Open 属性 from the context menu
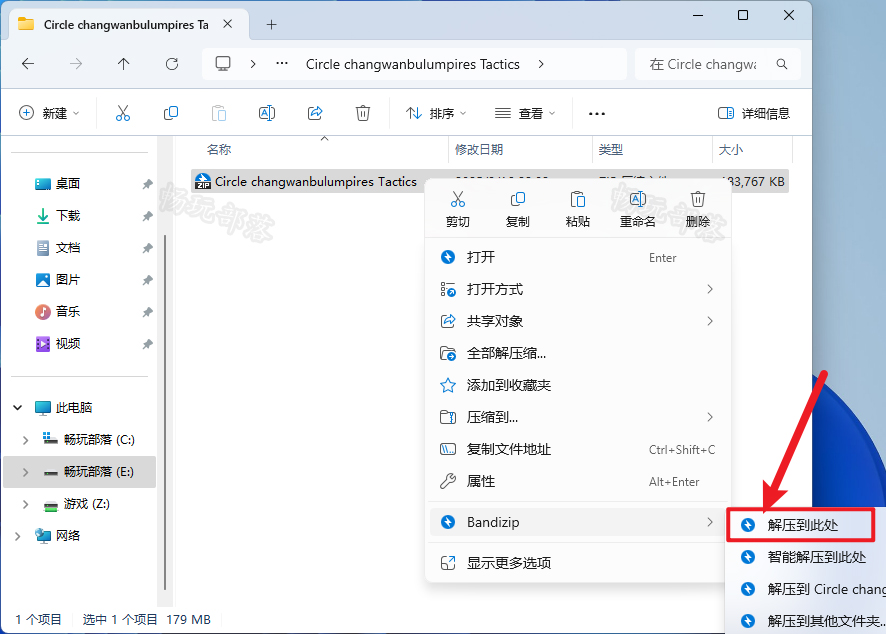 (578, 481)
